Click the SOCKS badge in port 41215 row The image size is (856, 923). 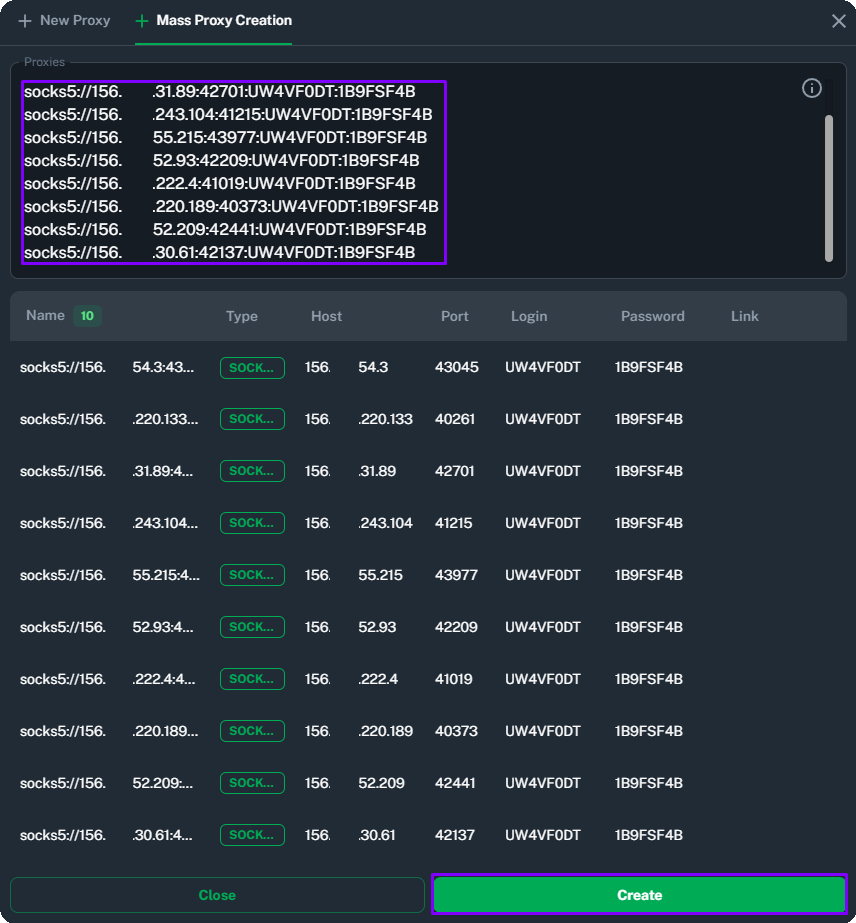(x=252, y=523)
